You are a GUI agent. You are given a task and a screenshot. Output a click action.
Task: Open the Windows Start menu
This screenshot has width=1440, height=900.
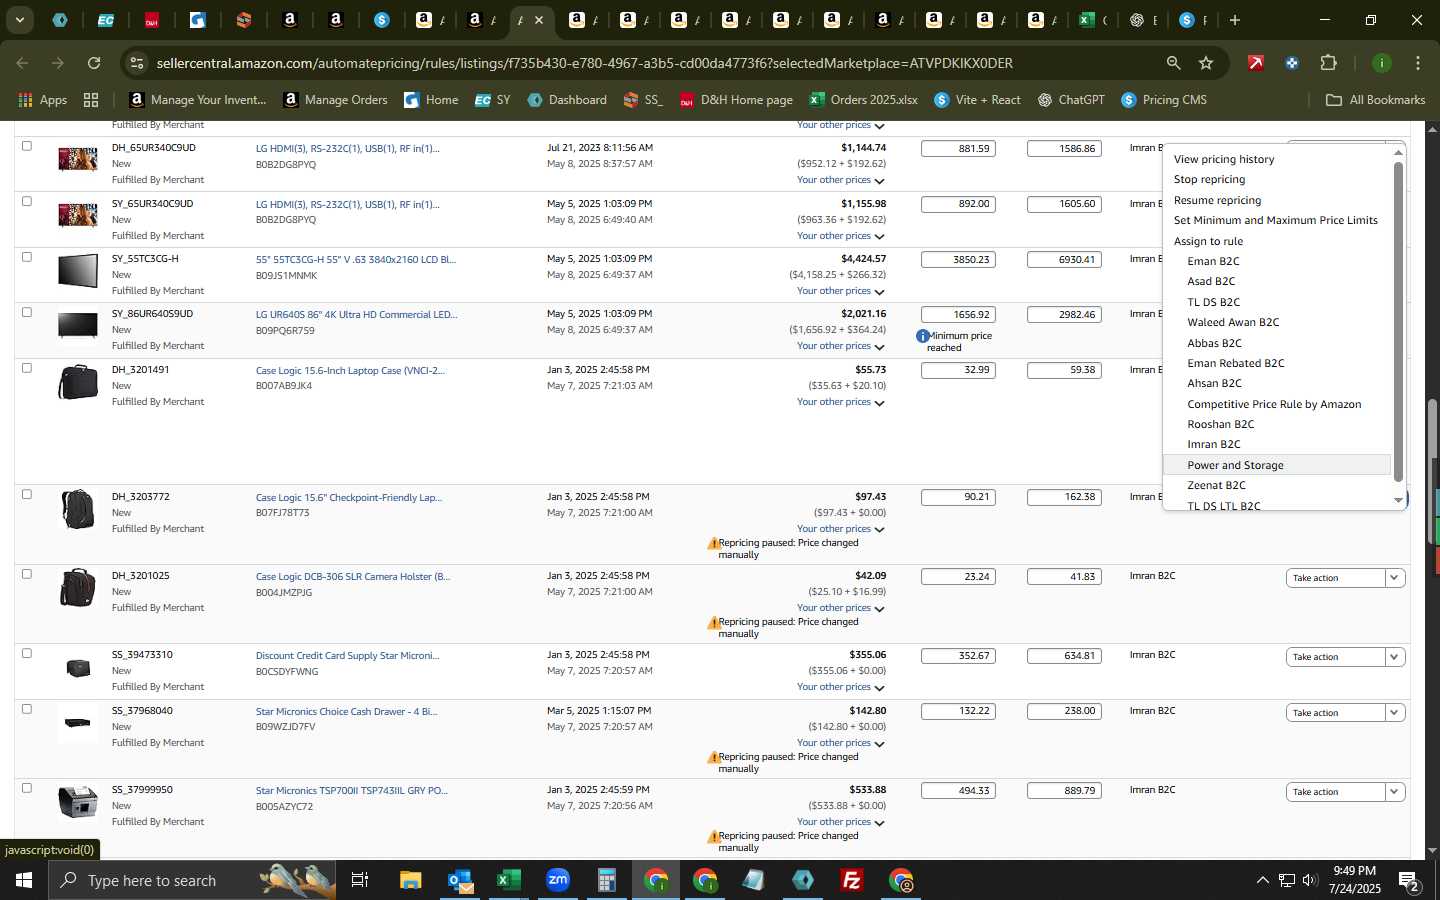click(24, 880)
